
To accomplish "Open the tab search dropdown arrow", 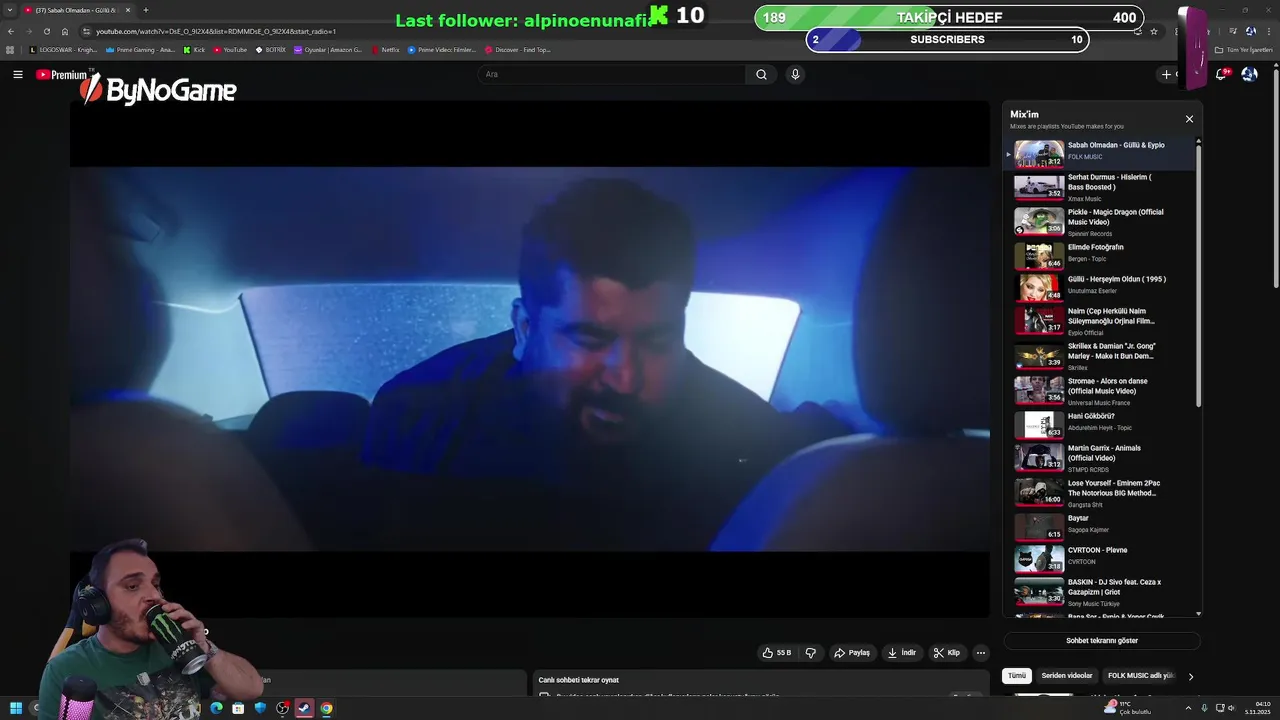I will [x=11, y=10].
